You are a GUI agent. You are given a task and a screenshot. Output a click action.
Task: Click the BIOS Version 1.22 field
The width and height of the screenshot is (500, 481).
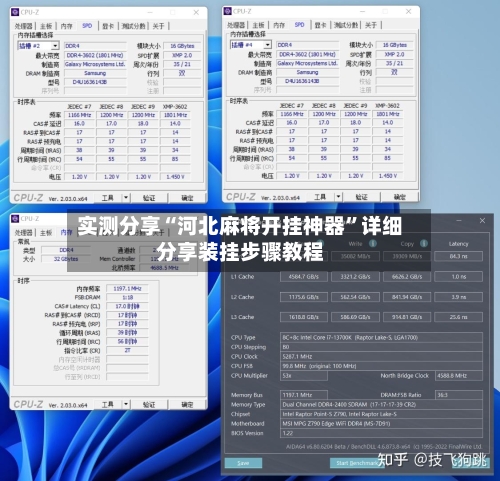click(x=381, y=433)
